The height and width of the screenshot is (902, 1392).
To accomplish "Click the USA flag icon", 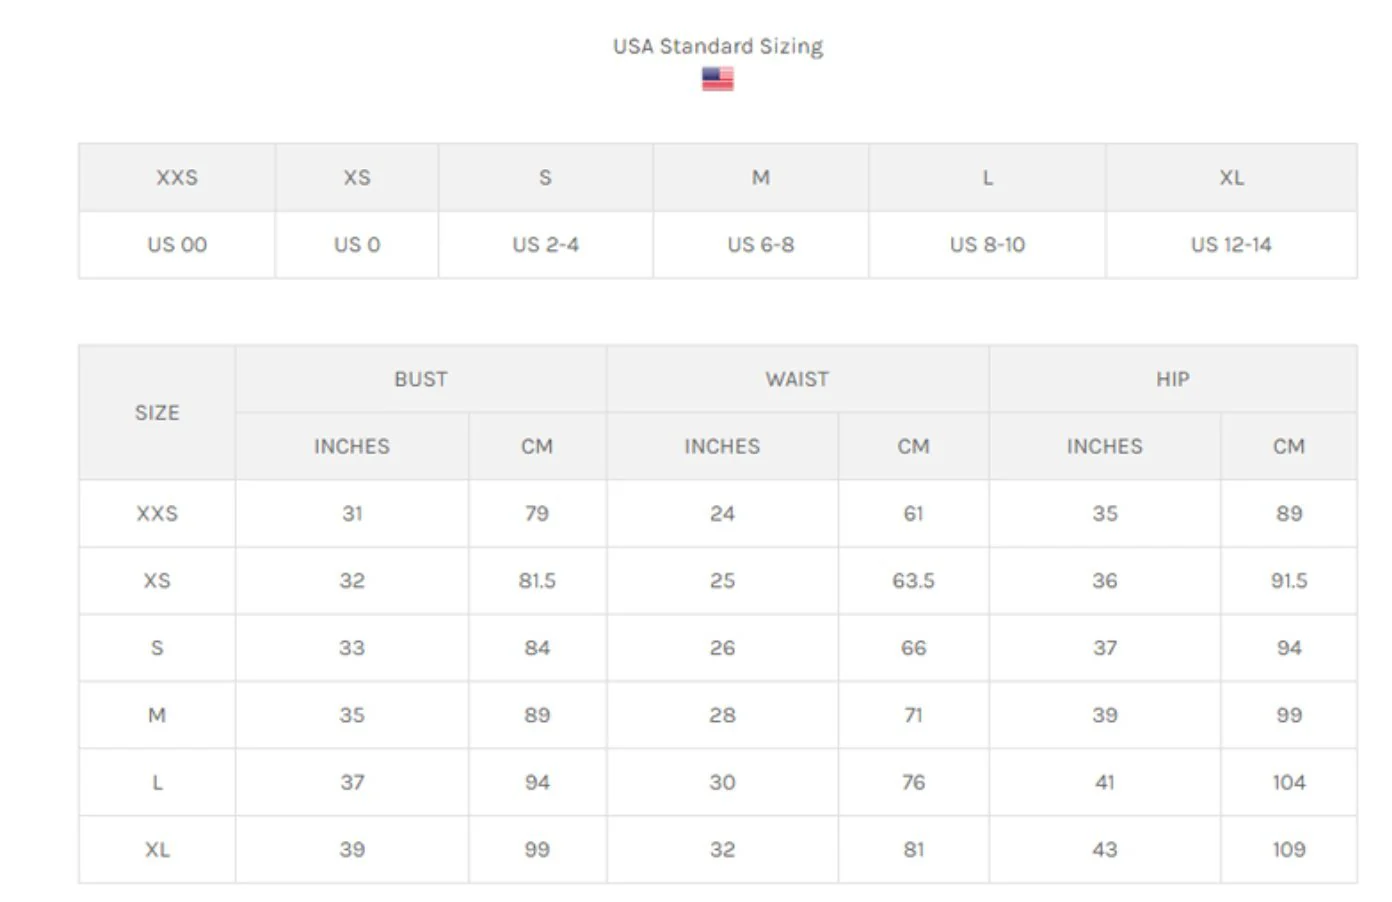I will coord(717,78).
